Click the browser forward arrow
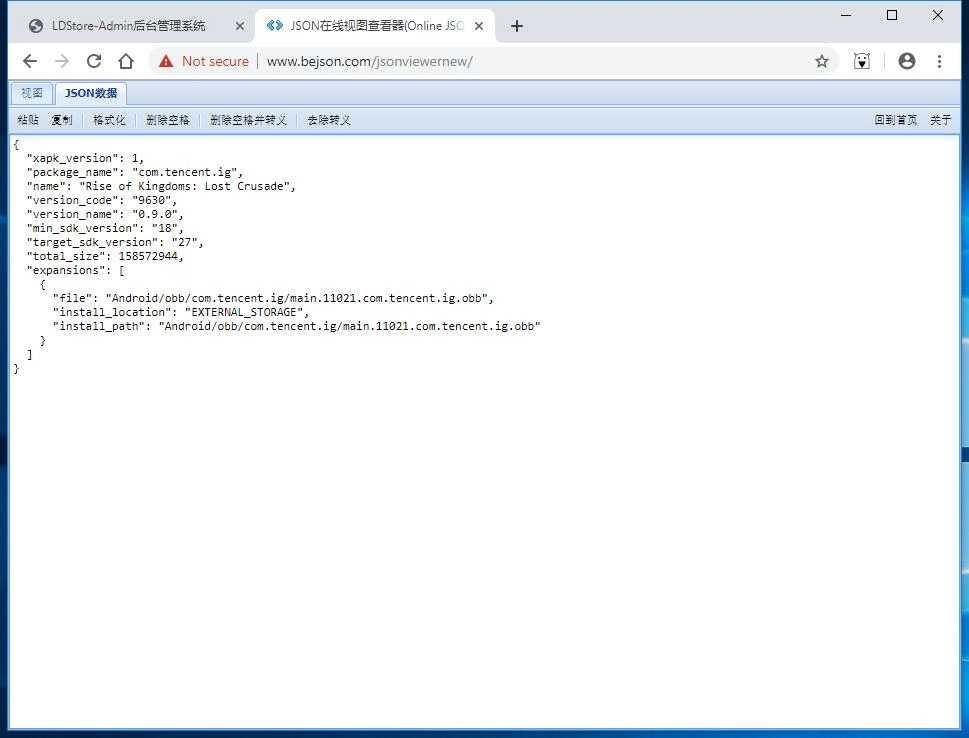 coord(62,61)
